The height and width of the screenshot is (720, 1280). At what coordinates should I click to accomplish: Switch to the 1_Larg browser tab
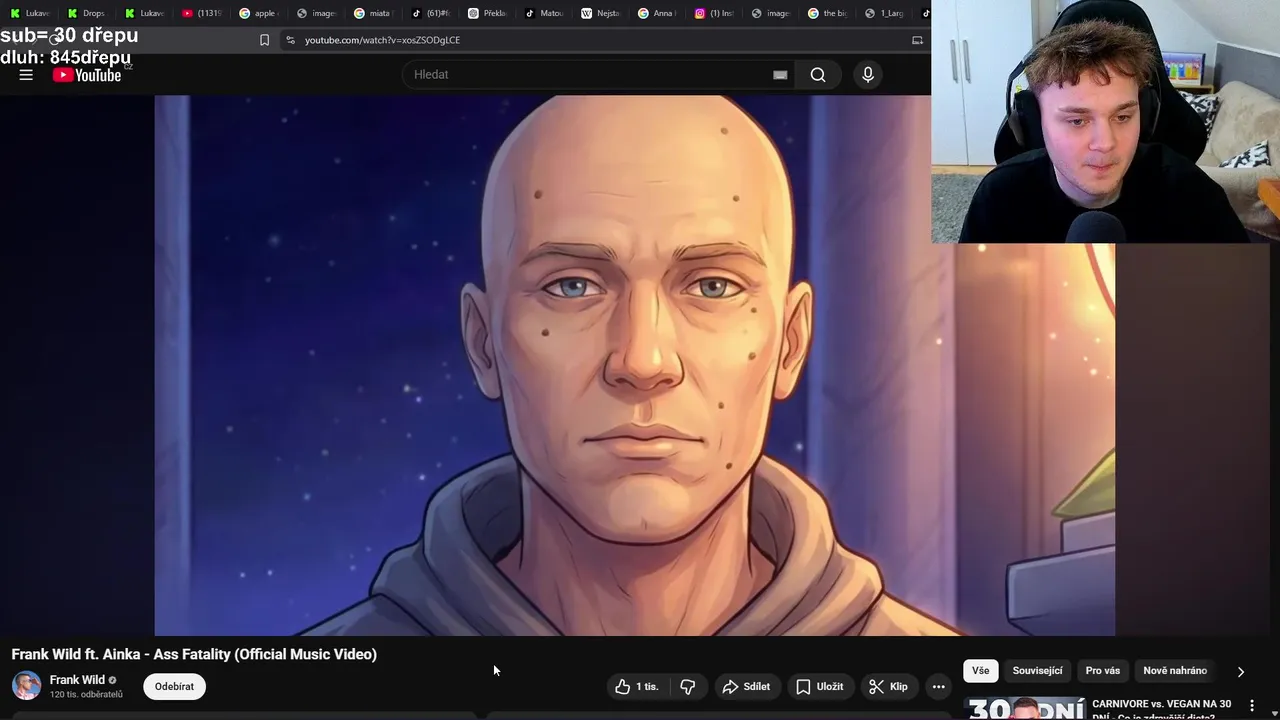(x=885, y=13)
